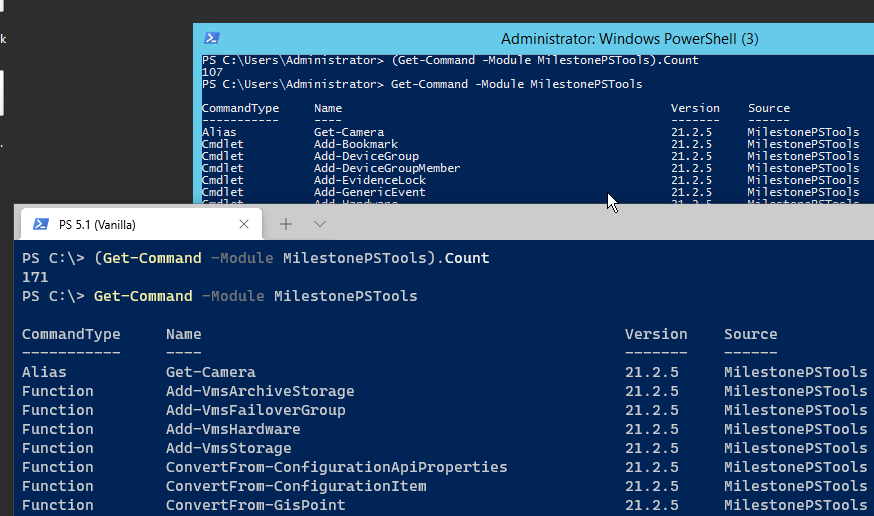874x516 pixels.
Task: Click ConvertFrom-ConfigurationItem entry
Action: coord(296,486)
